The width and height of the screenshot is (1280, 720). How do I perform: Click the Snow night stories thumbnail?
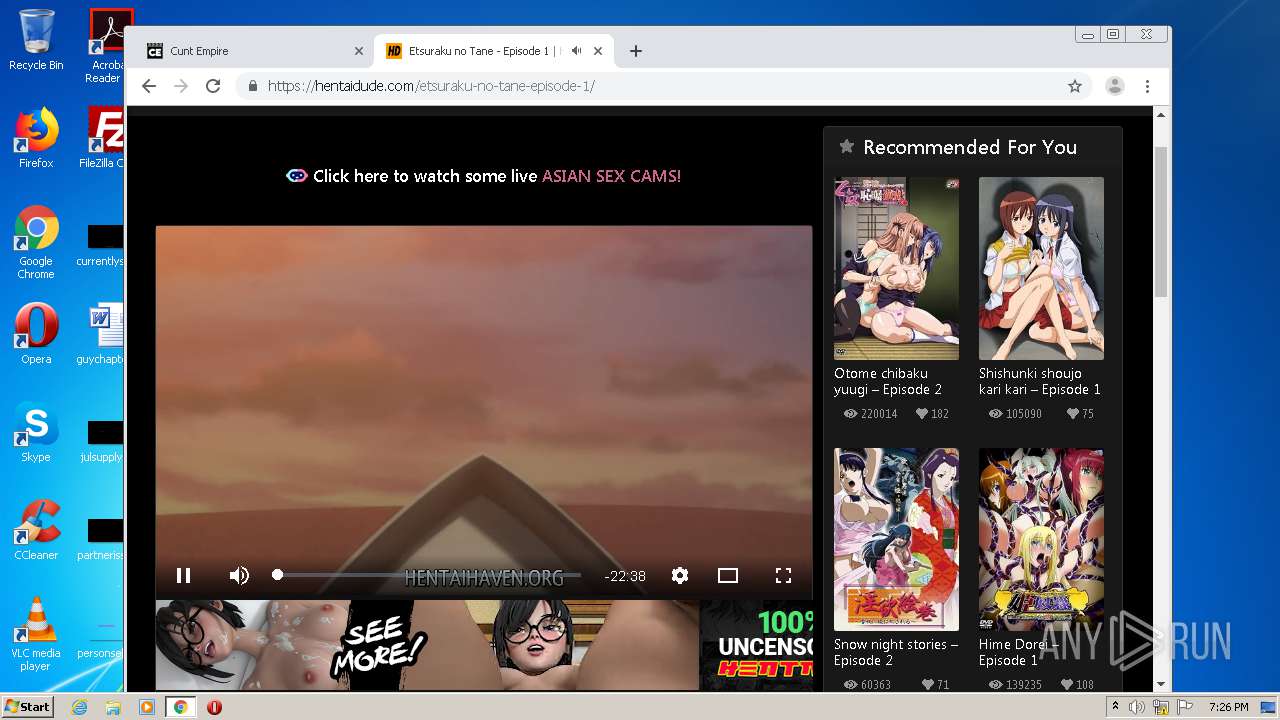point(896,539)
